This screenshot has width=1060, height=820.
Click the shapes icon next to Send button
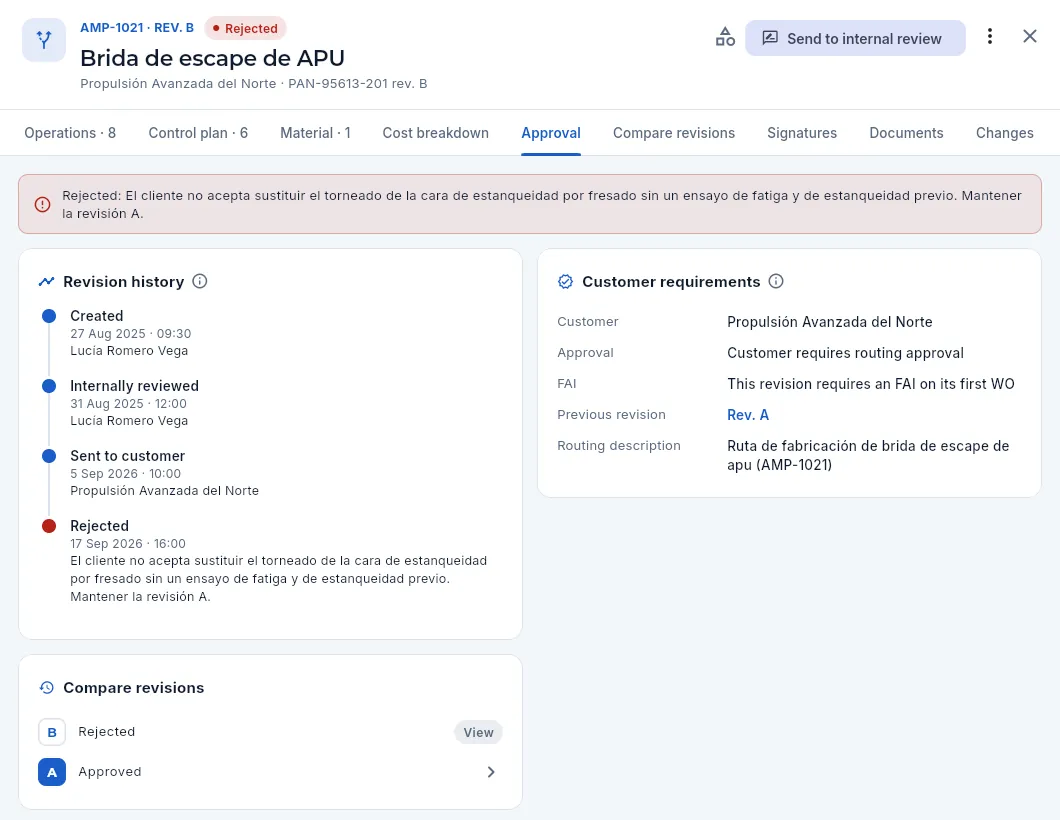[725, 37]
